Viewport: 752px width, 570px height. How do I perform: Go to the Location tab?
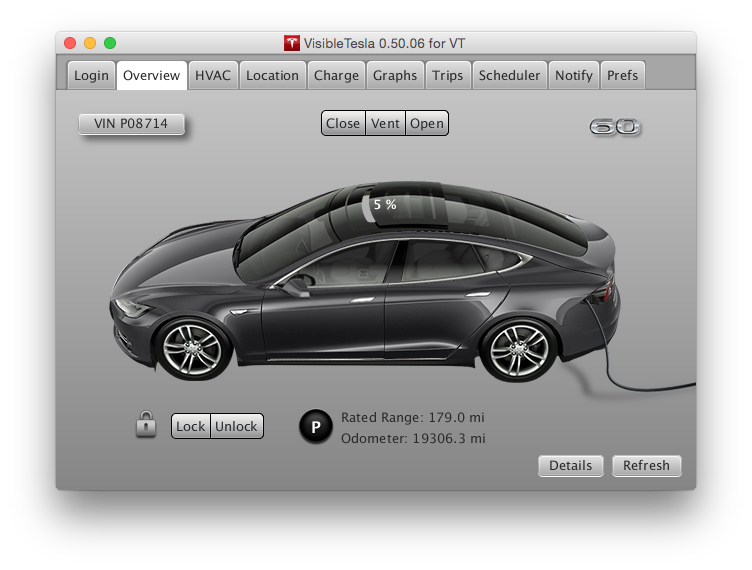coord(272,75)
